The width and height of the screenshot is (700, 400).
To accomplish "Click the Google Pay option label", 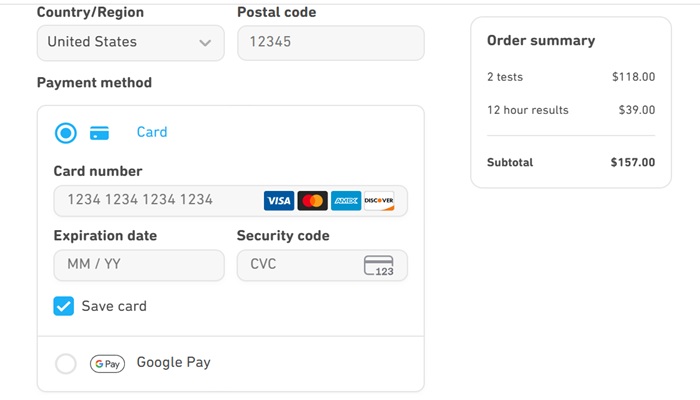I will tap(173, 363).
